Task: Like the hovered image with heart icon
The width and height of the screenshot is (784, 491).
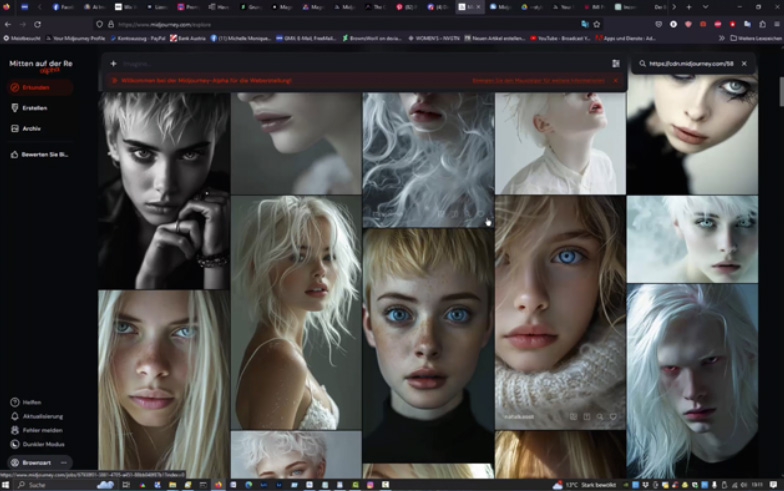Action: pyautogui.click(x=613, y=417)
